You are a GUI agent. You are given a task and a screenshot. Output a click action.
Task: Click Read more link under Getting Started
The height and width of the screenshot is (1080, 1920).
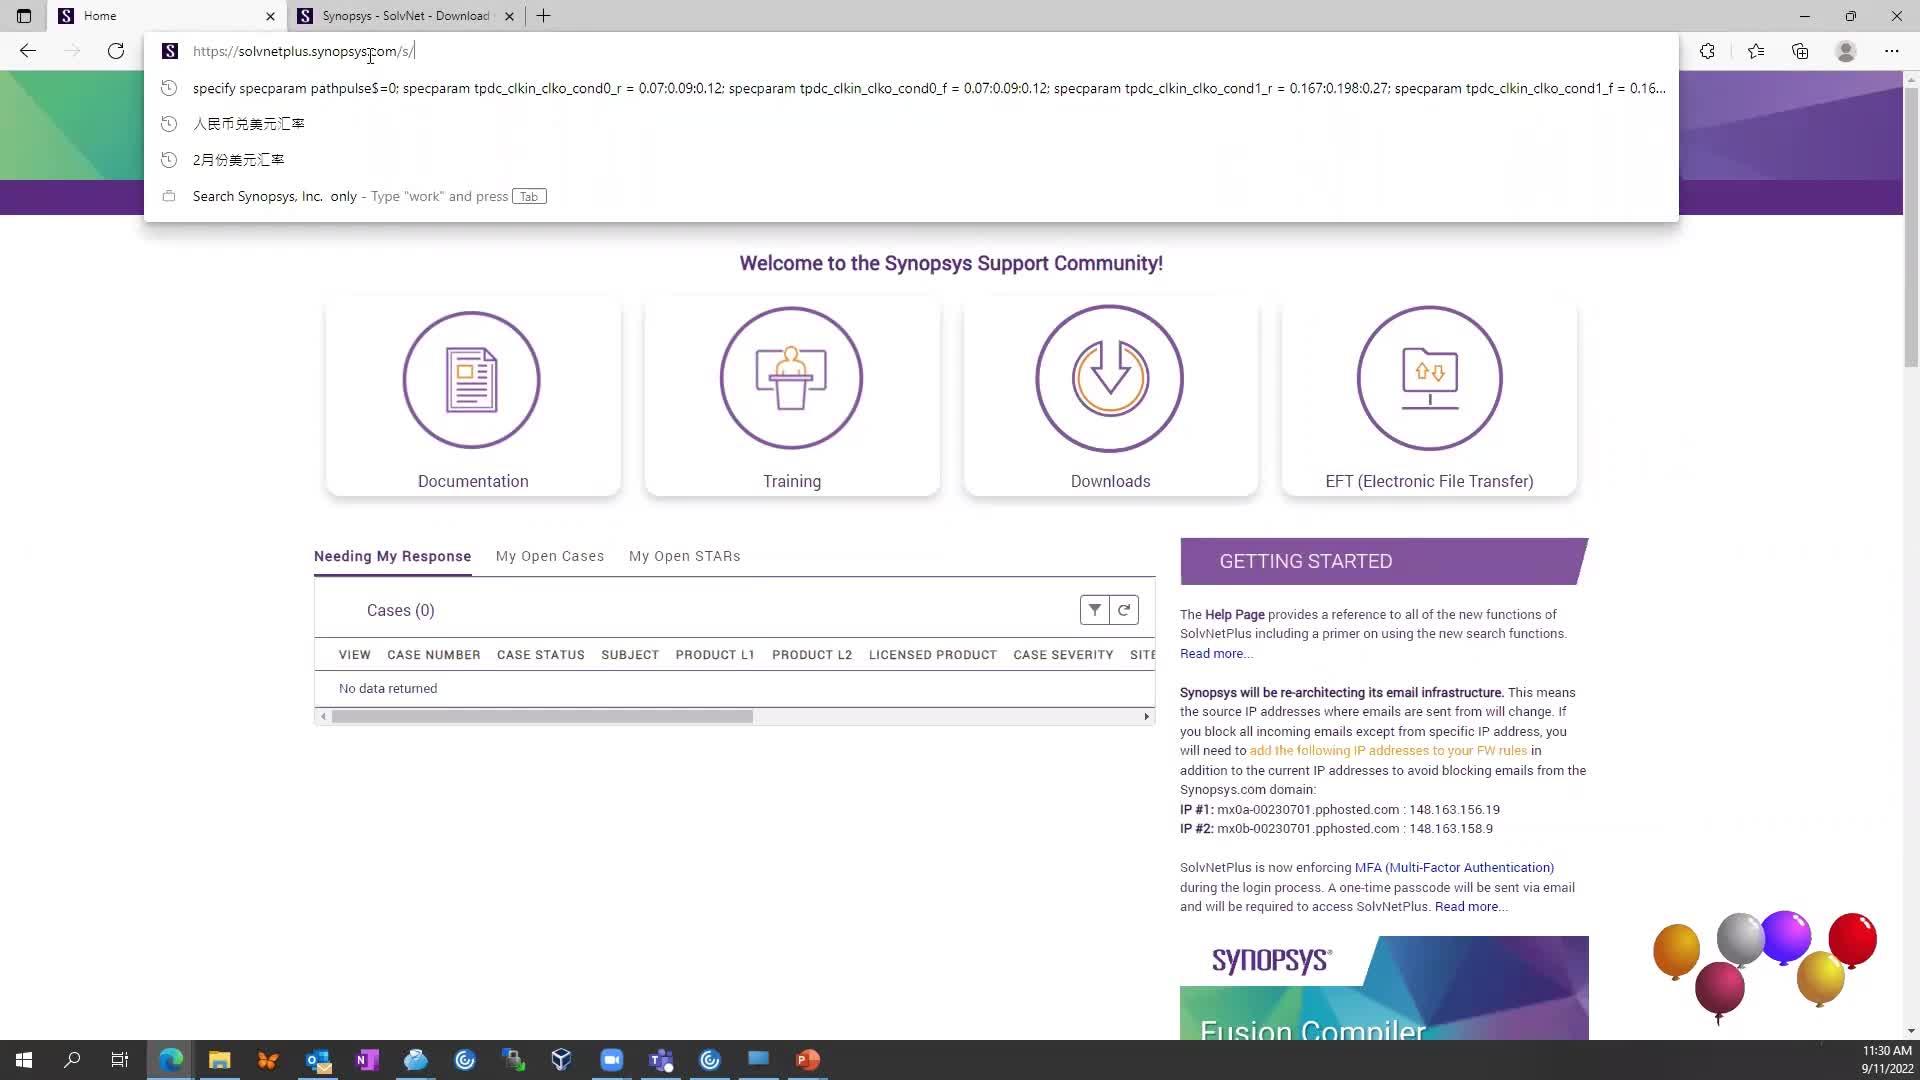click(1214, 653)
